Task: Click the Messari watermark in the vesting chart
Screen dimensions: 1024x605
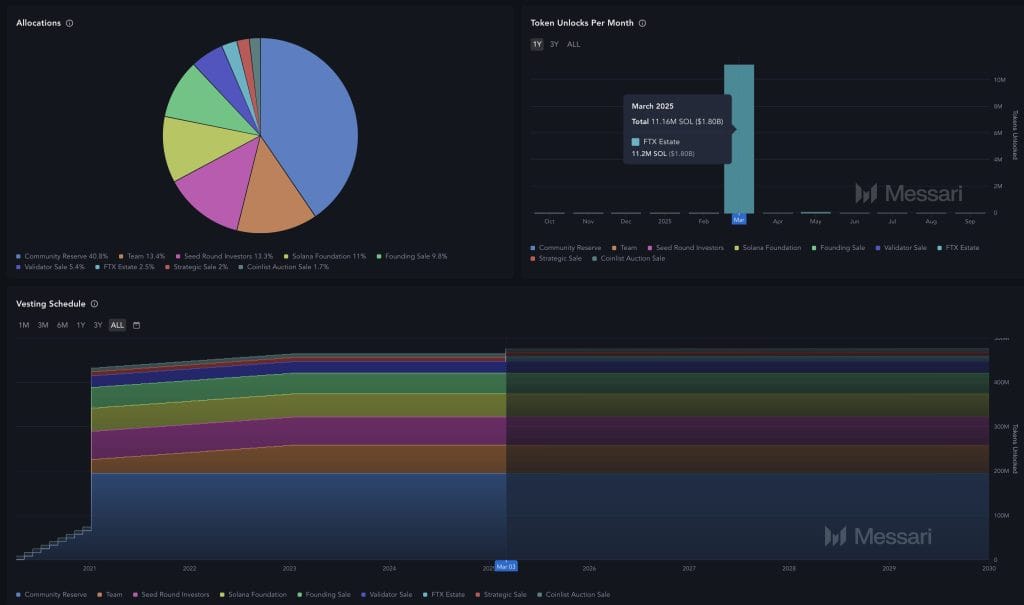Action: [878, 537]
